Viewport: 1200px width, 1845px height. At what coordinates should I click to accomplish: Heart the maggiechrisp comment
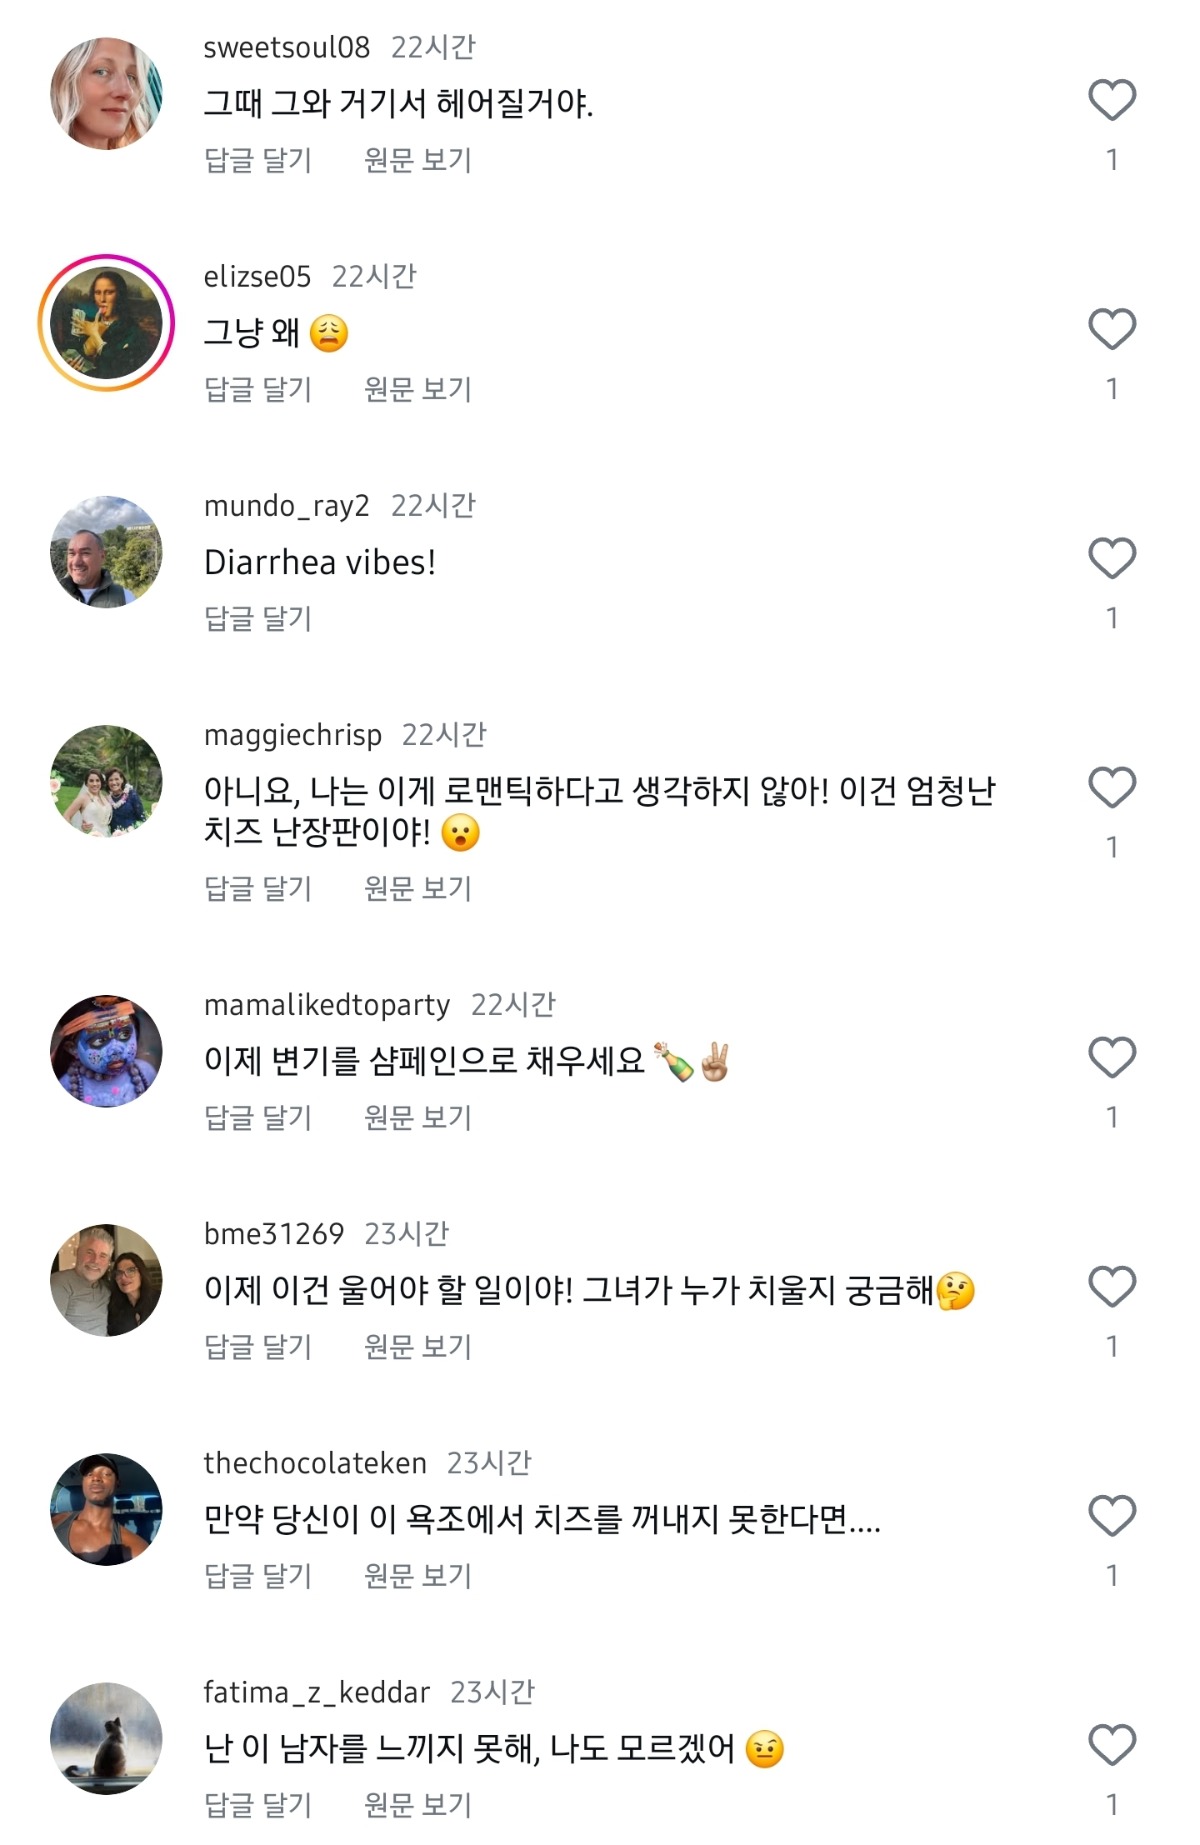[1112, 788]
